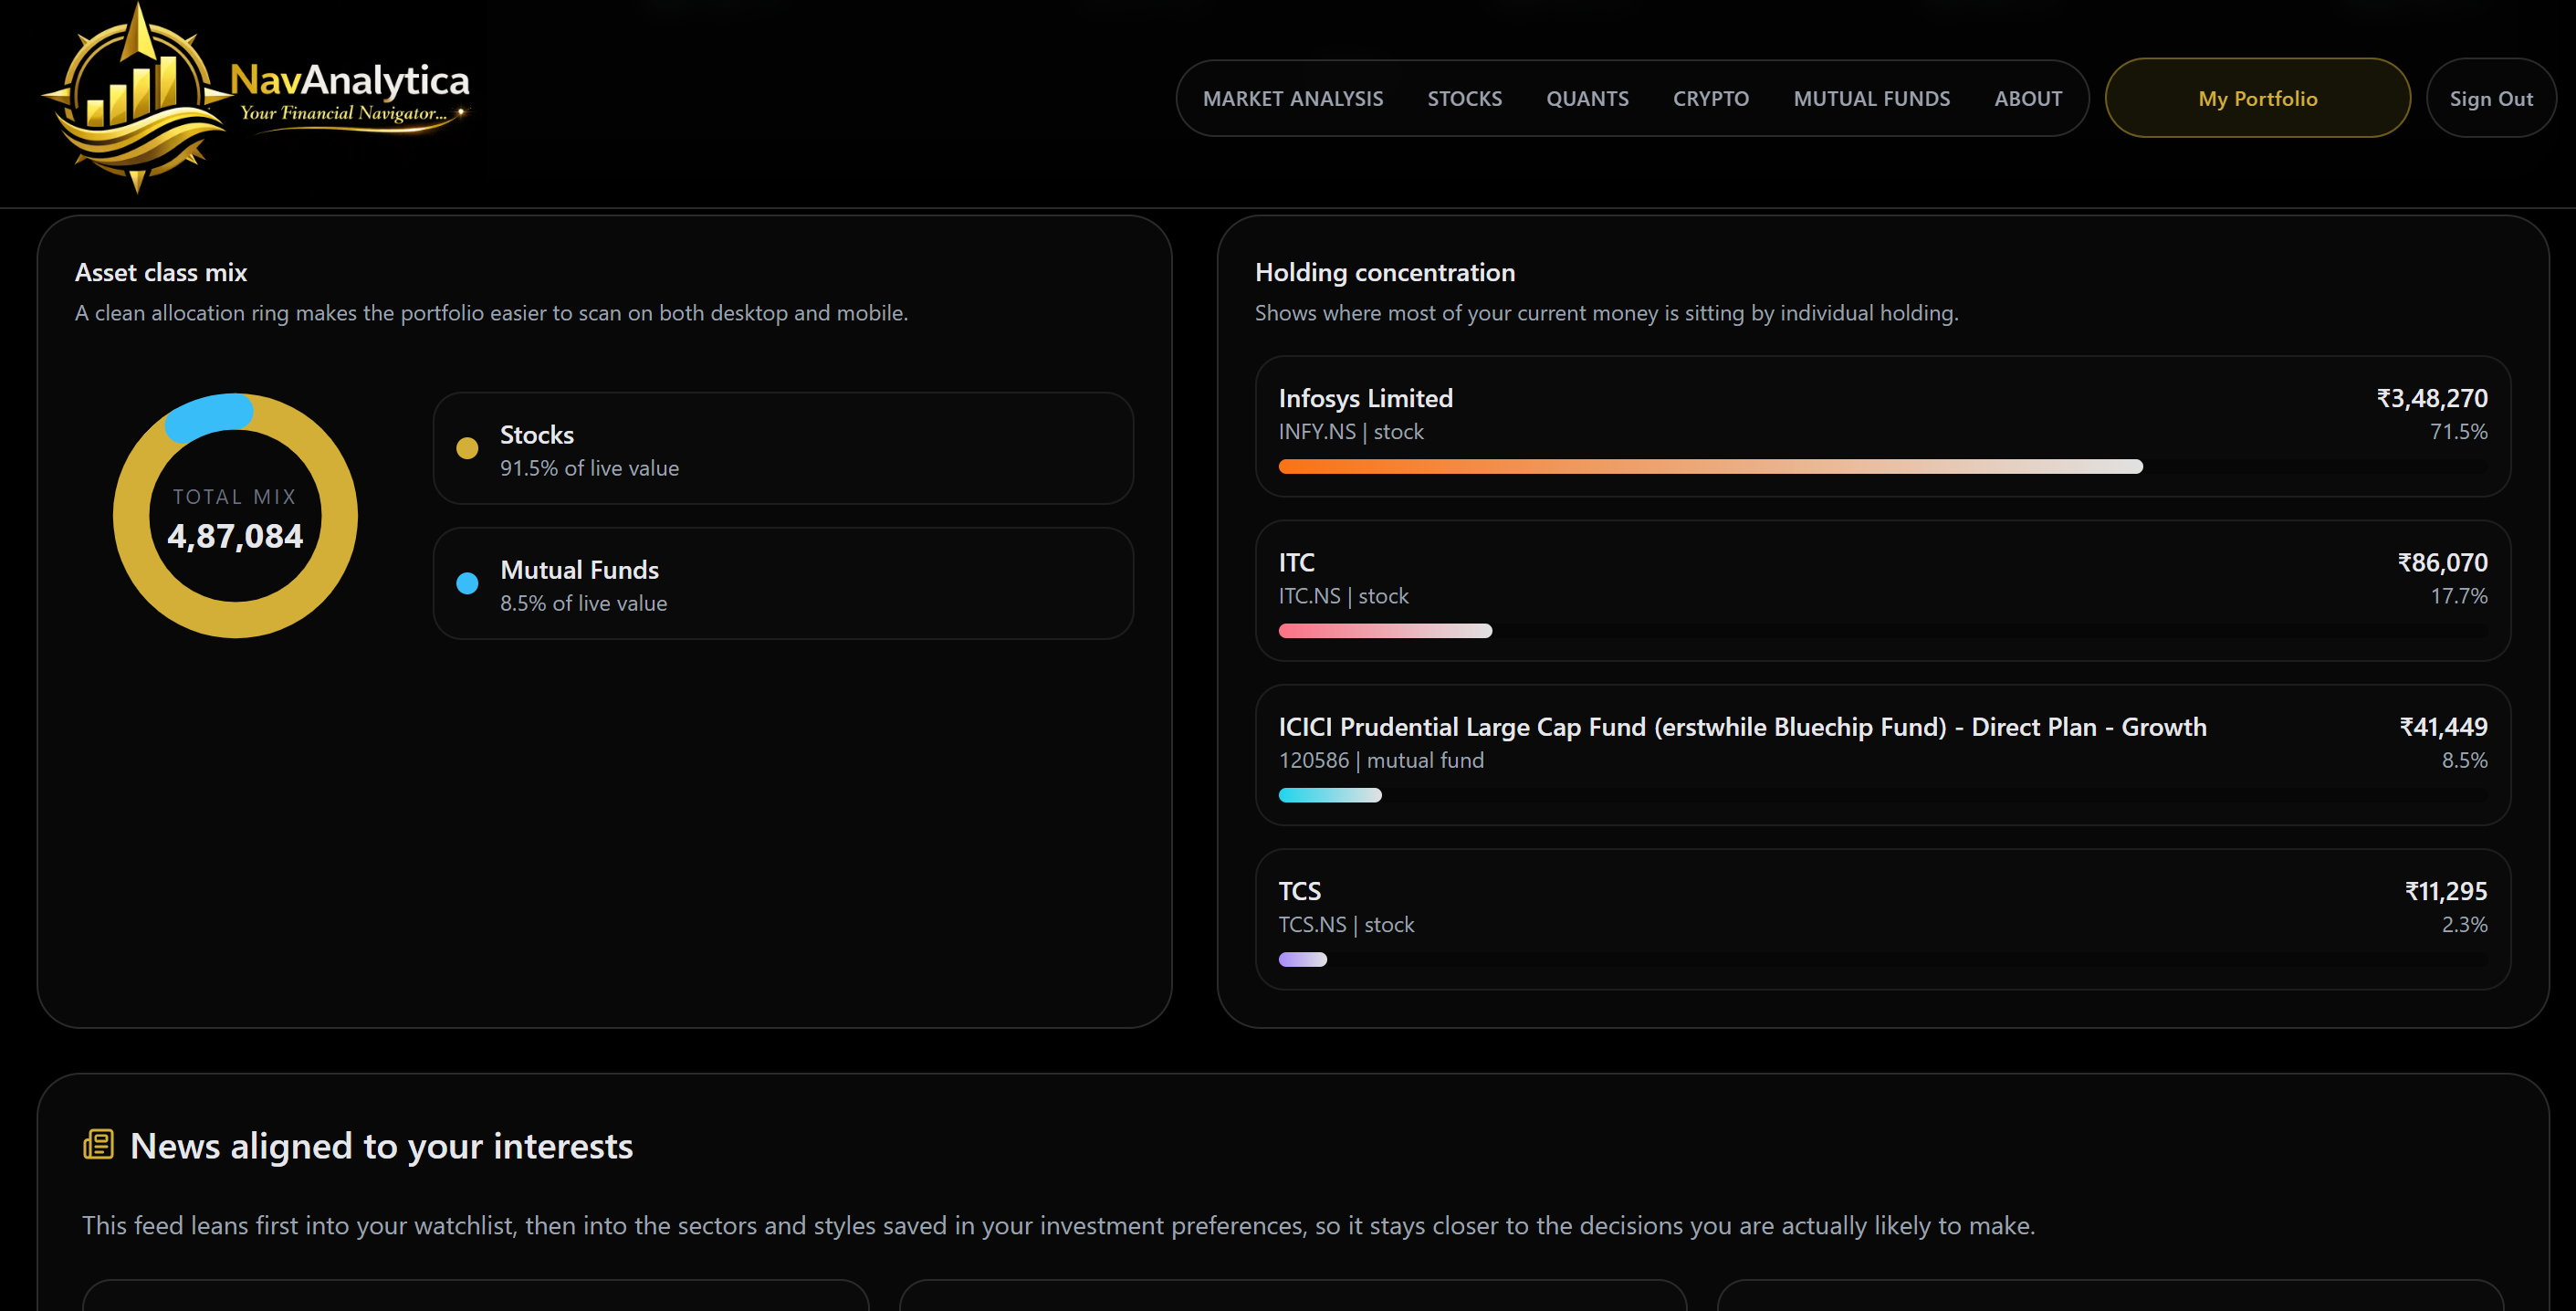Click the 91.5% of live value text

tap(589, 468)
